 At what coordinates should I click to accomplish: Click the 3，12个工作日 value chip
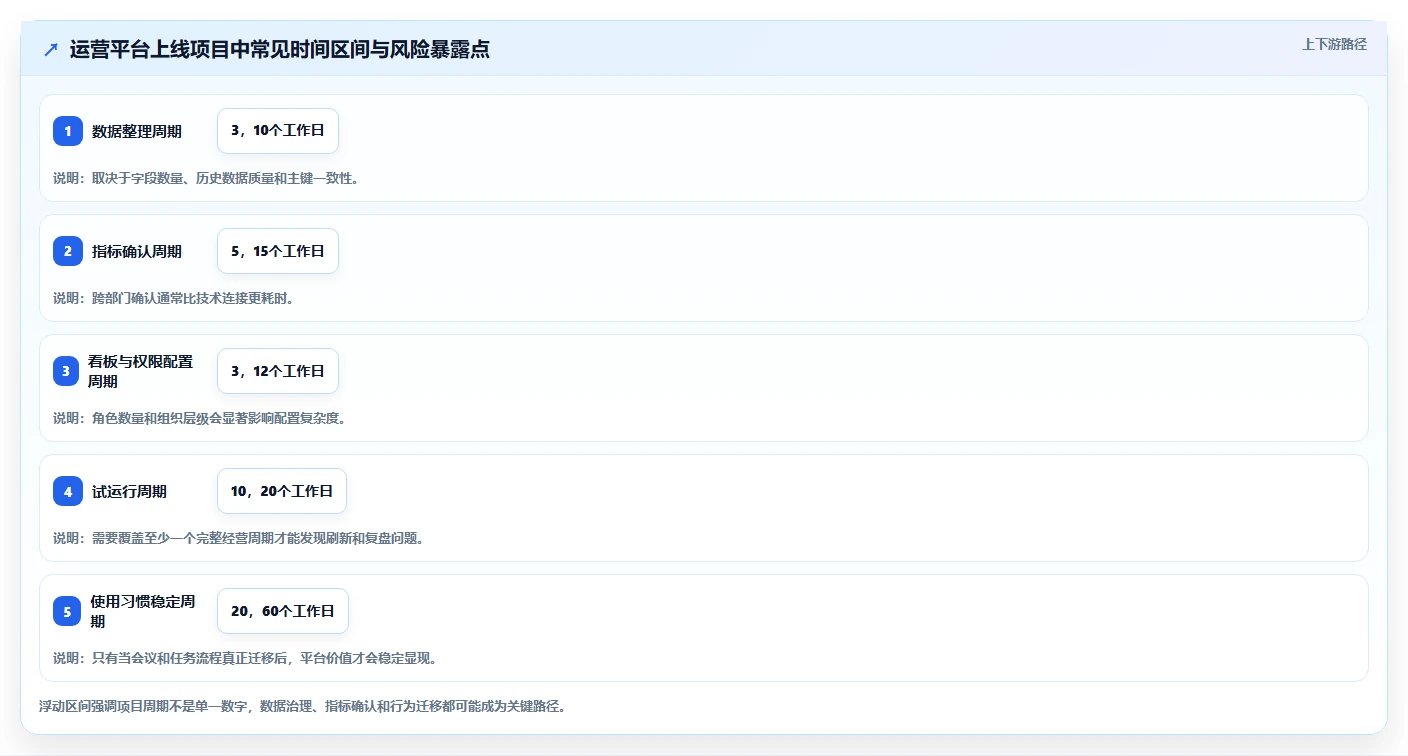coord(278,371)
